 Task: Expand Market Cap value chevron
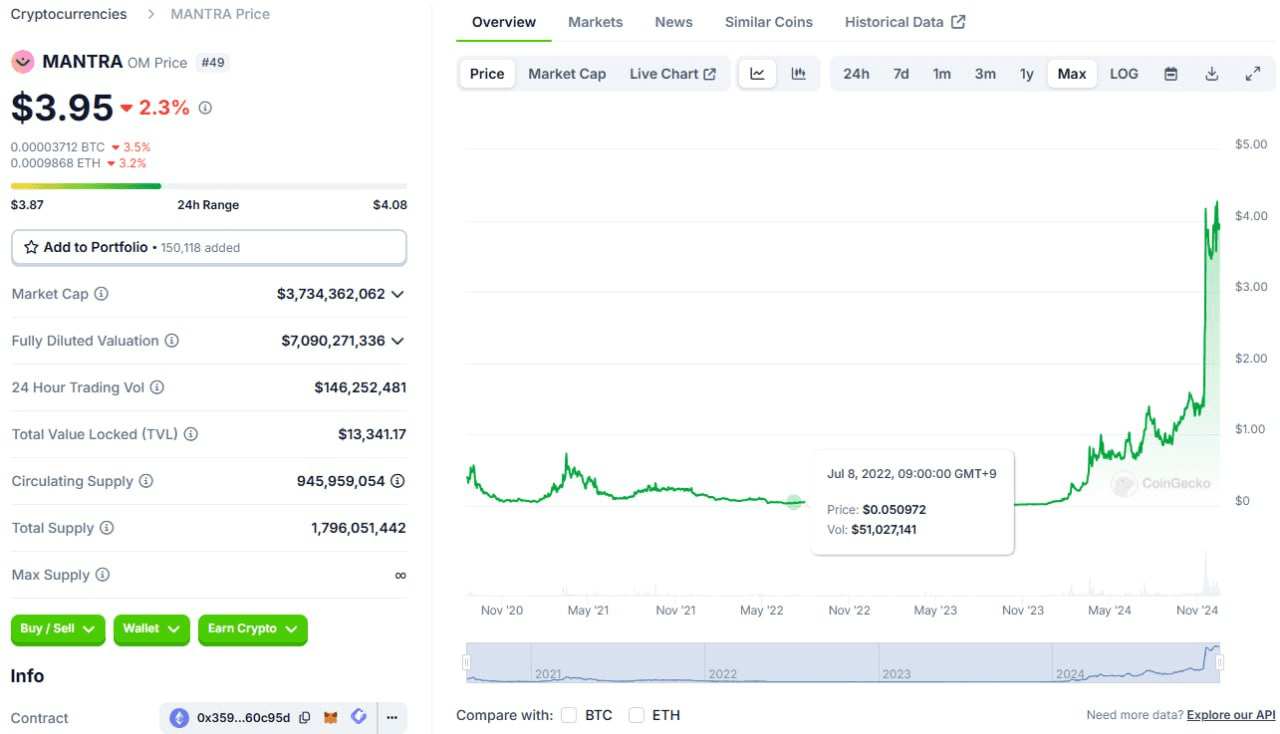coord(398,294)
